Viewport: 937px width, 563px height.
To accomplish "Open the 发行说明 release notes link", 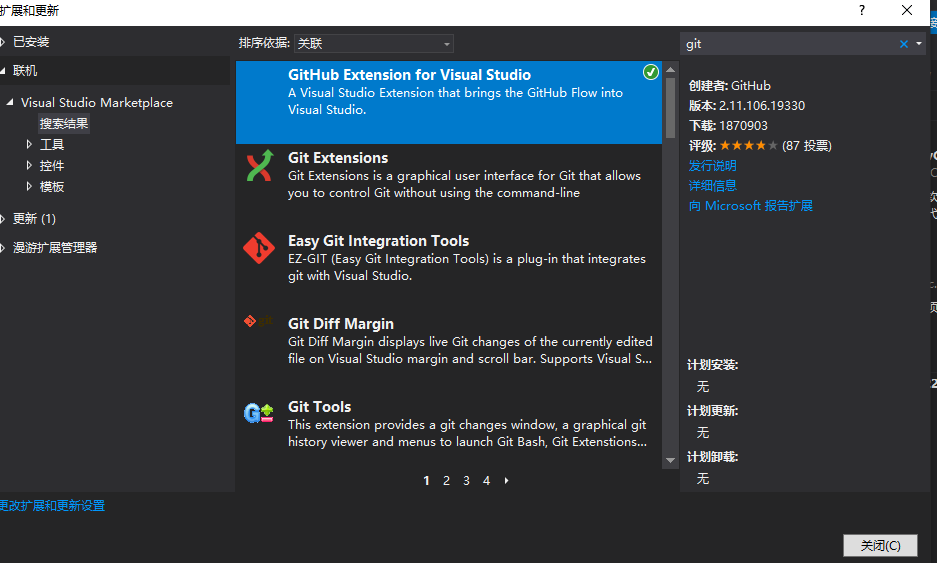I will point(712,166).
